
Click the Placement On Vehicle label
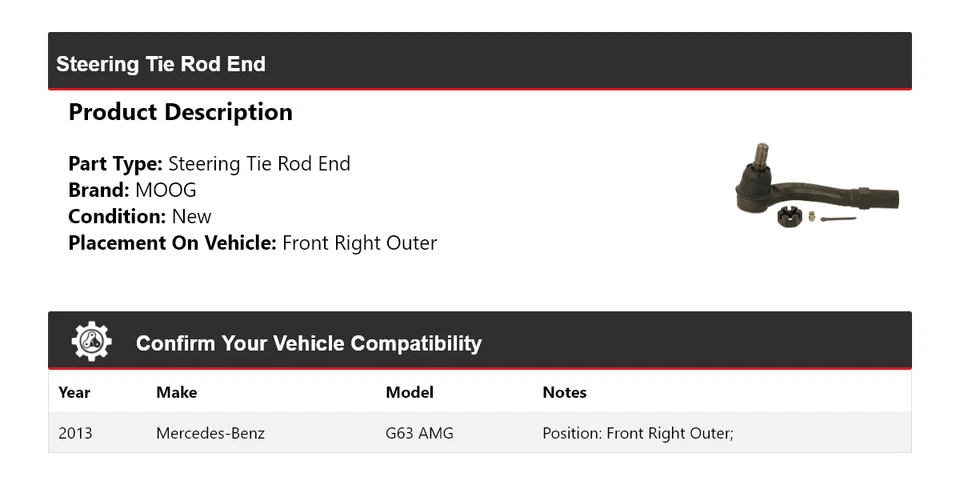point(173,243)
